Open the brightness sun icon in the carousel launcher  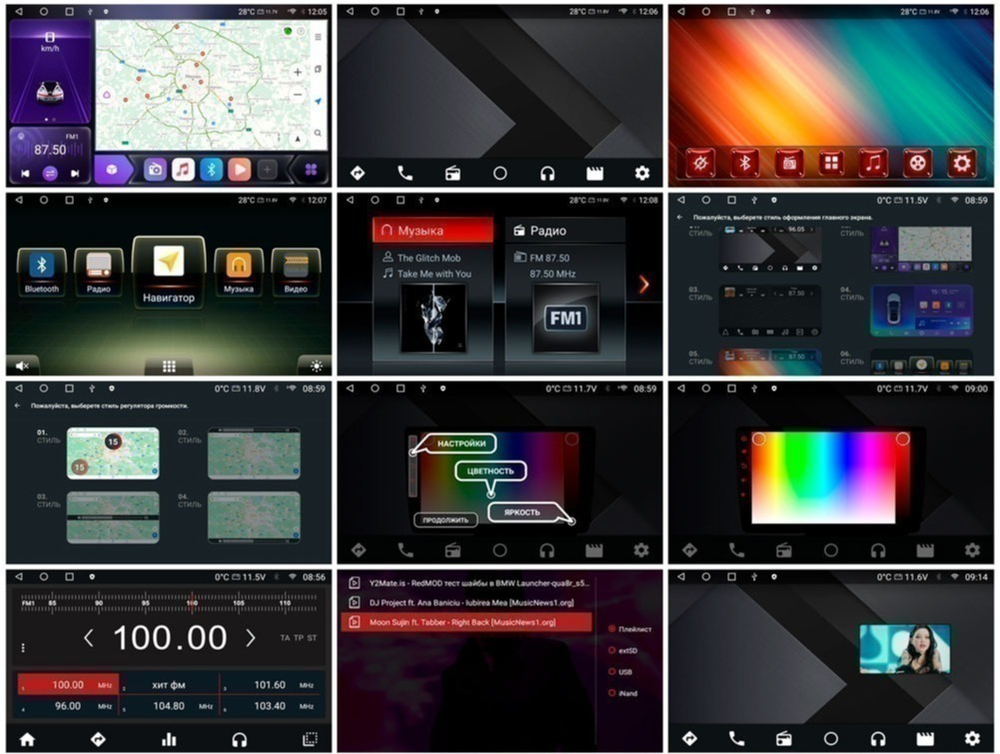coord(316,366)
